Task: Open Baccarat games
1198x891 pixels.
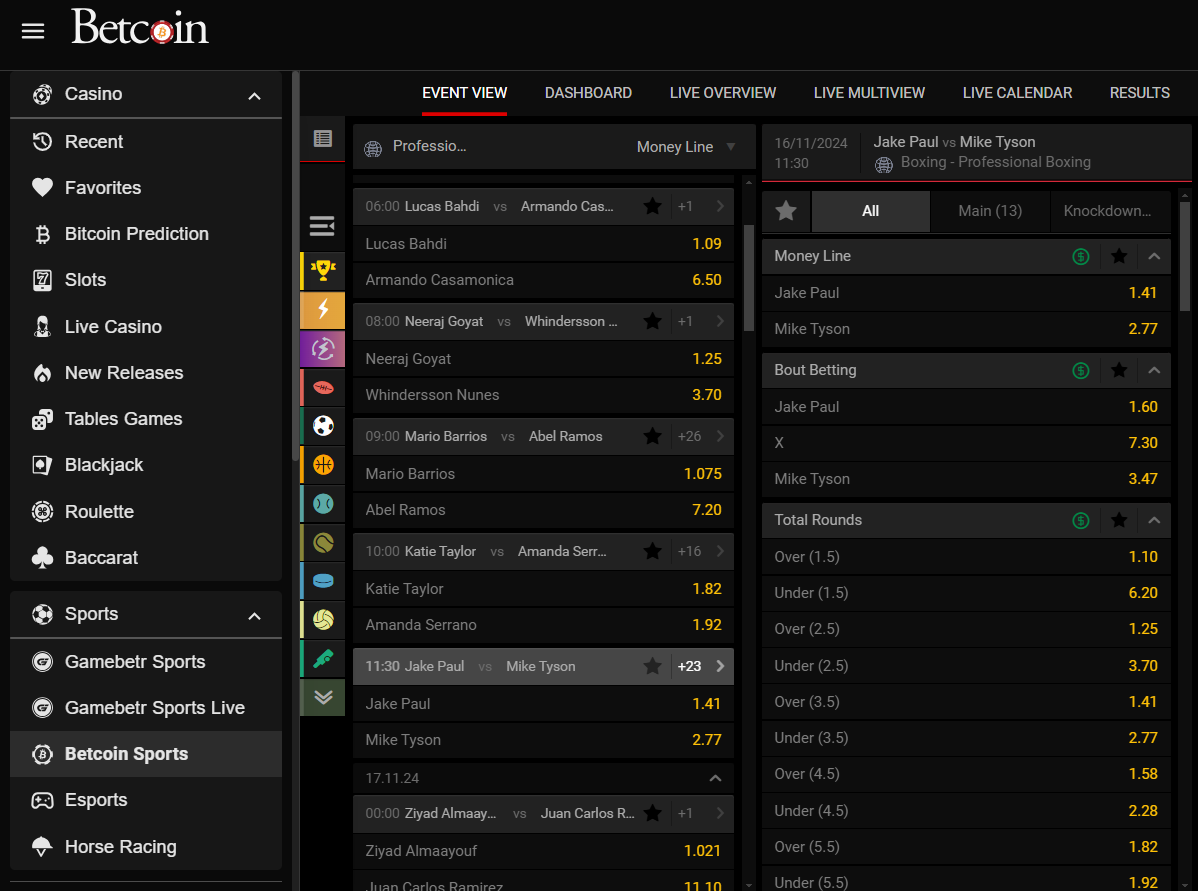Action: (x=146, y=558)
